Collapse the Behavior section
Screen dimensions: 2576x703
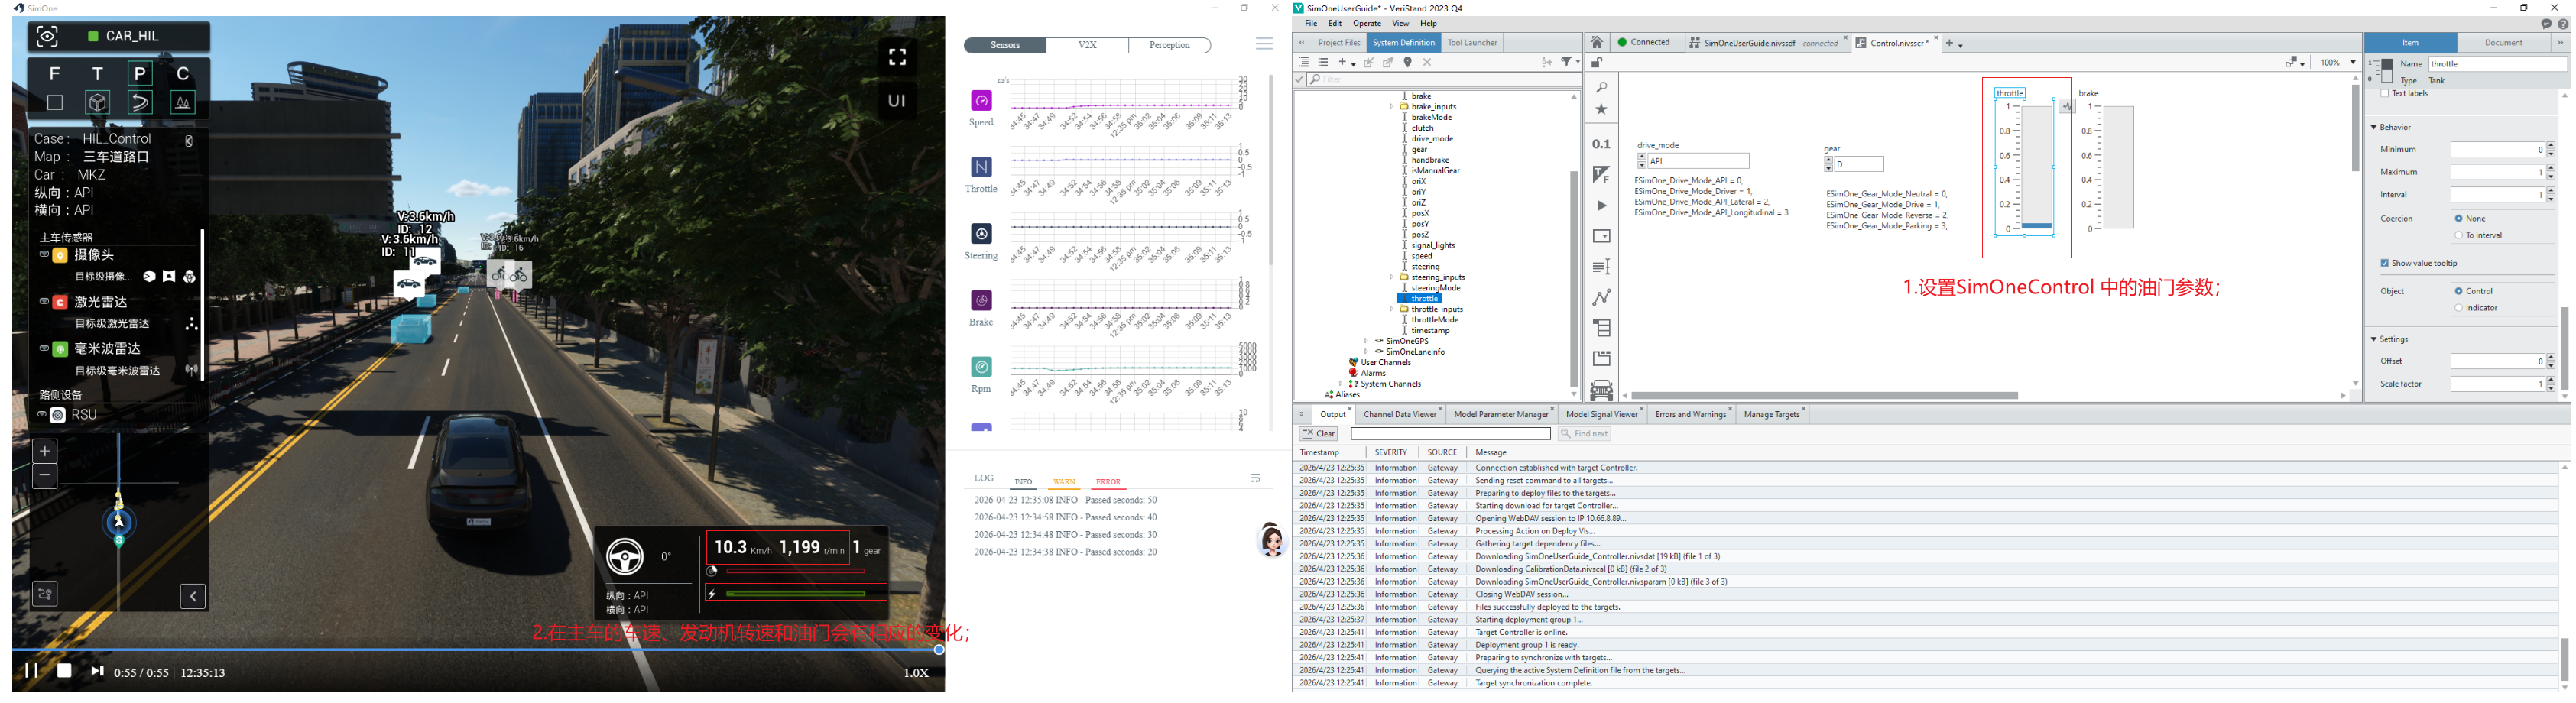coord(2374,127)
